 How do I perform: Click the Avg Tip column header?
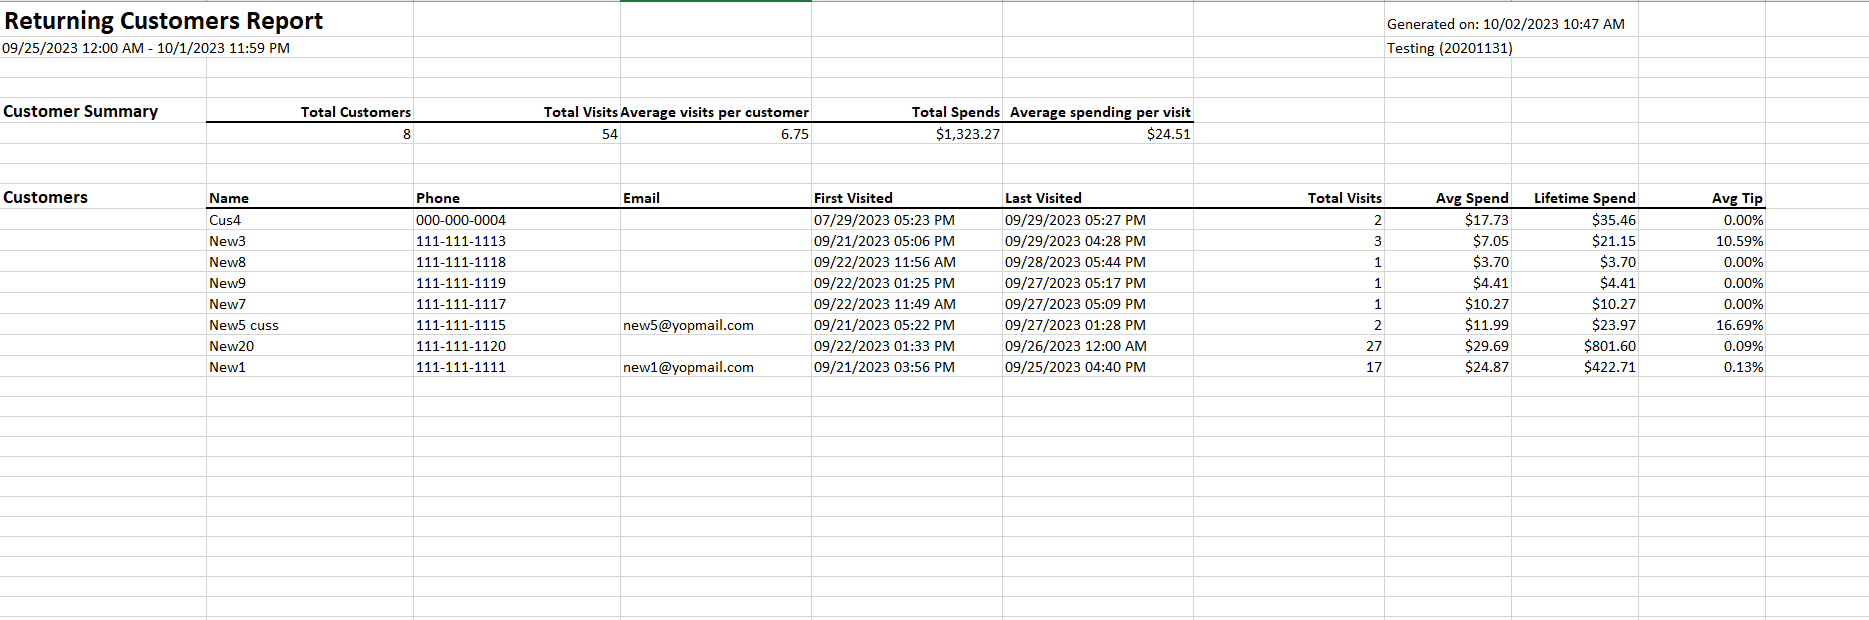pos(1736,198)
